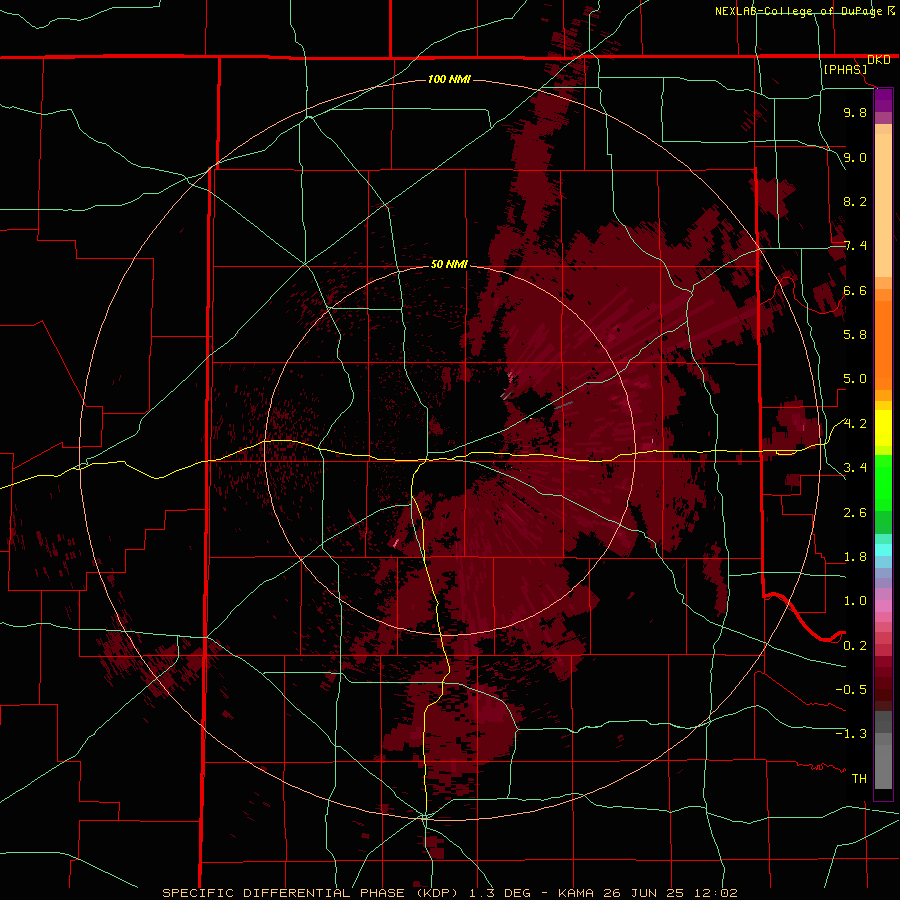Click the 2.6 value on color scale
This screenshot has width=900, height=900.
855,513
